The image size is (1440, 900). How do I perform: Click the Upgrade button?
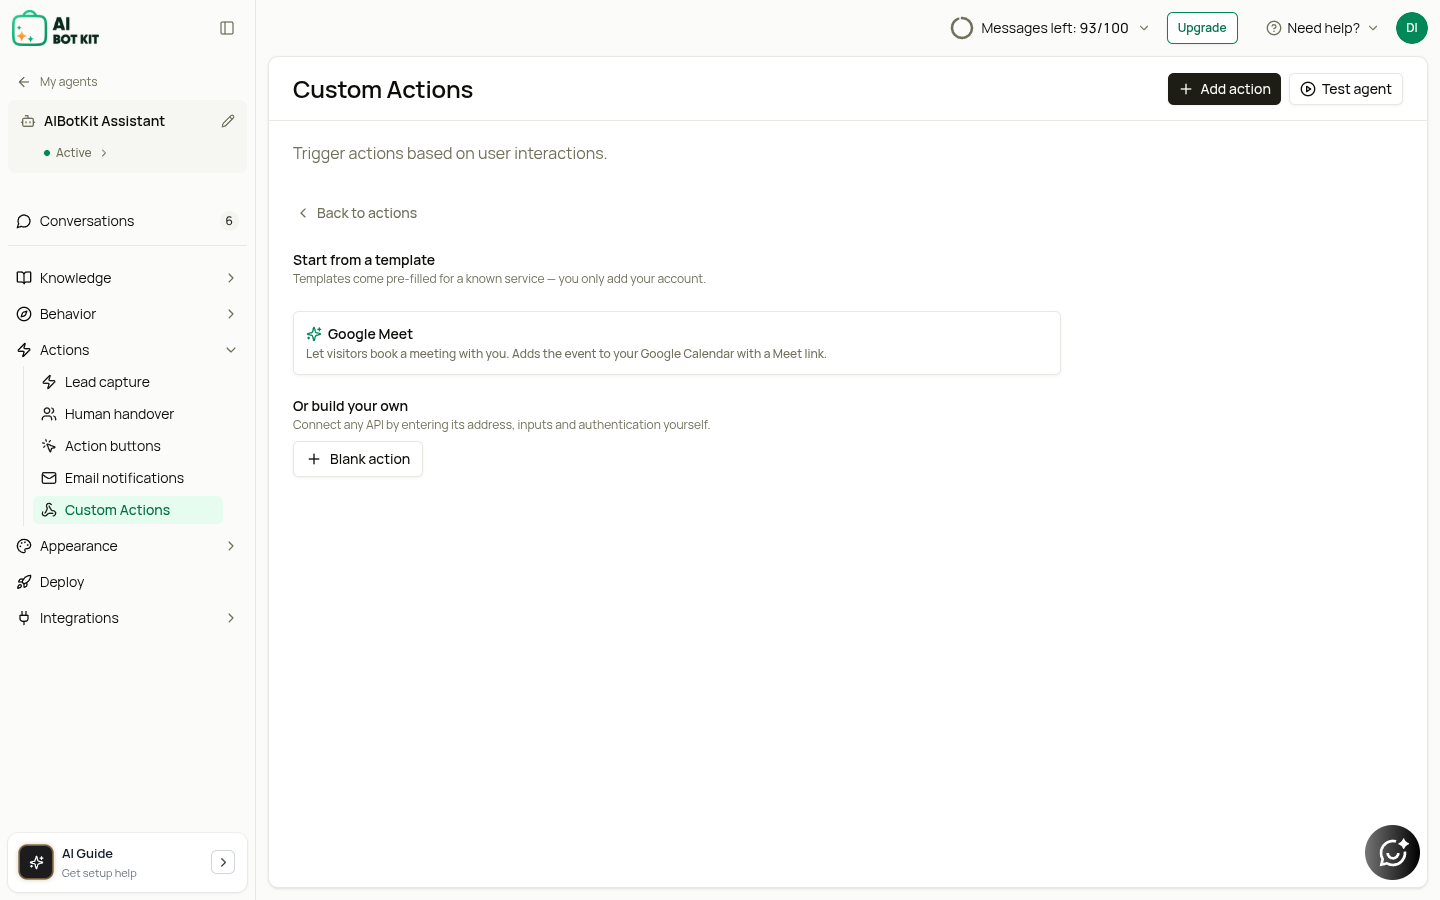[x=1202, y=28]
